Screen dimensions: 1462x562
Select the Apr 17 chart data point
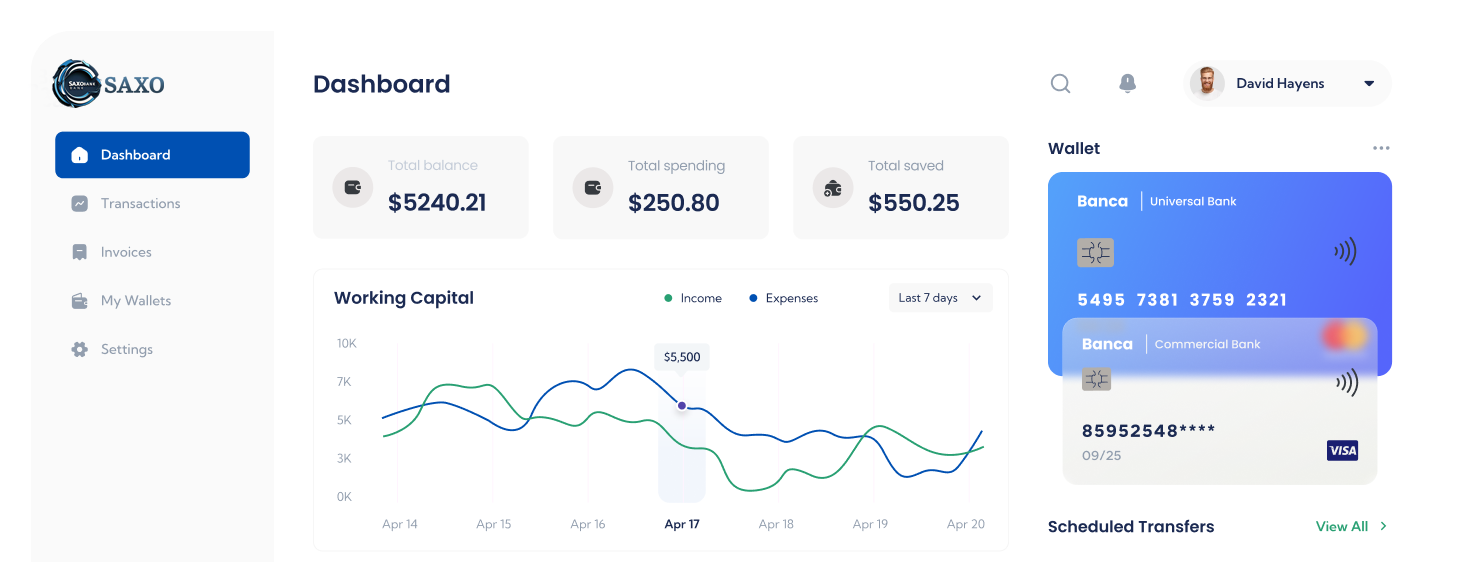(682, 406)
